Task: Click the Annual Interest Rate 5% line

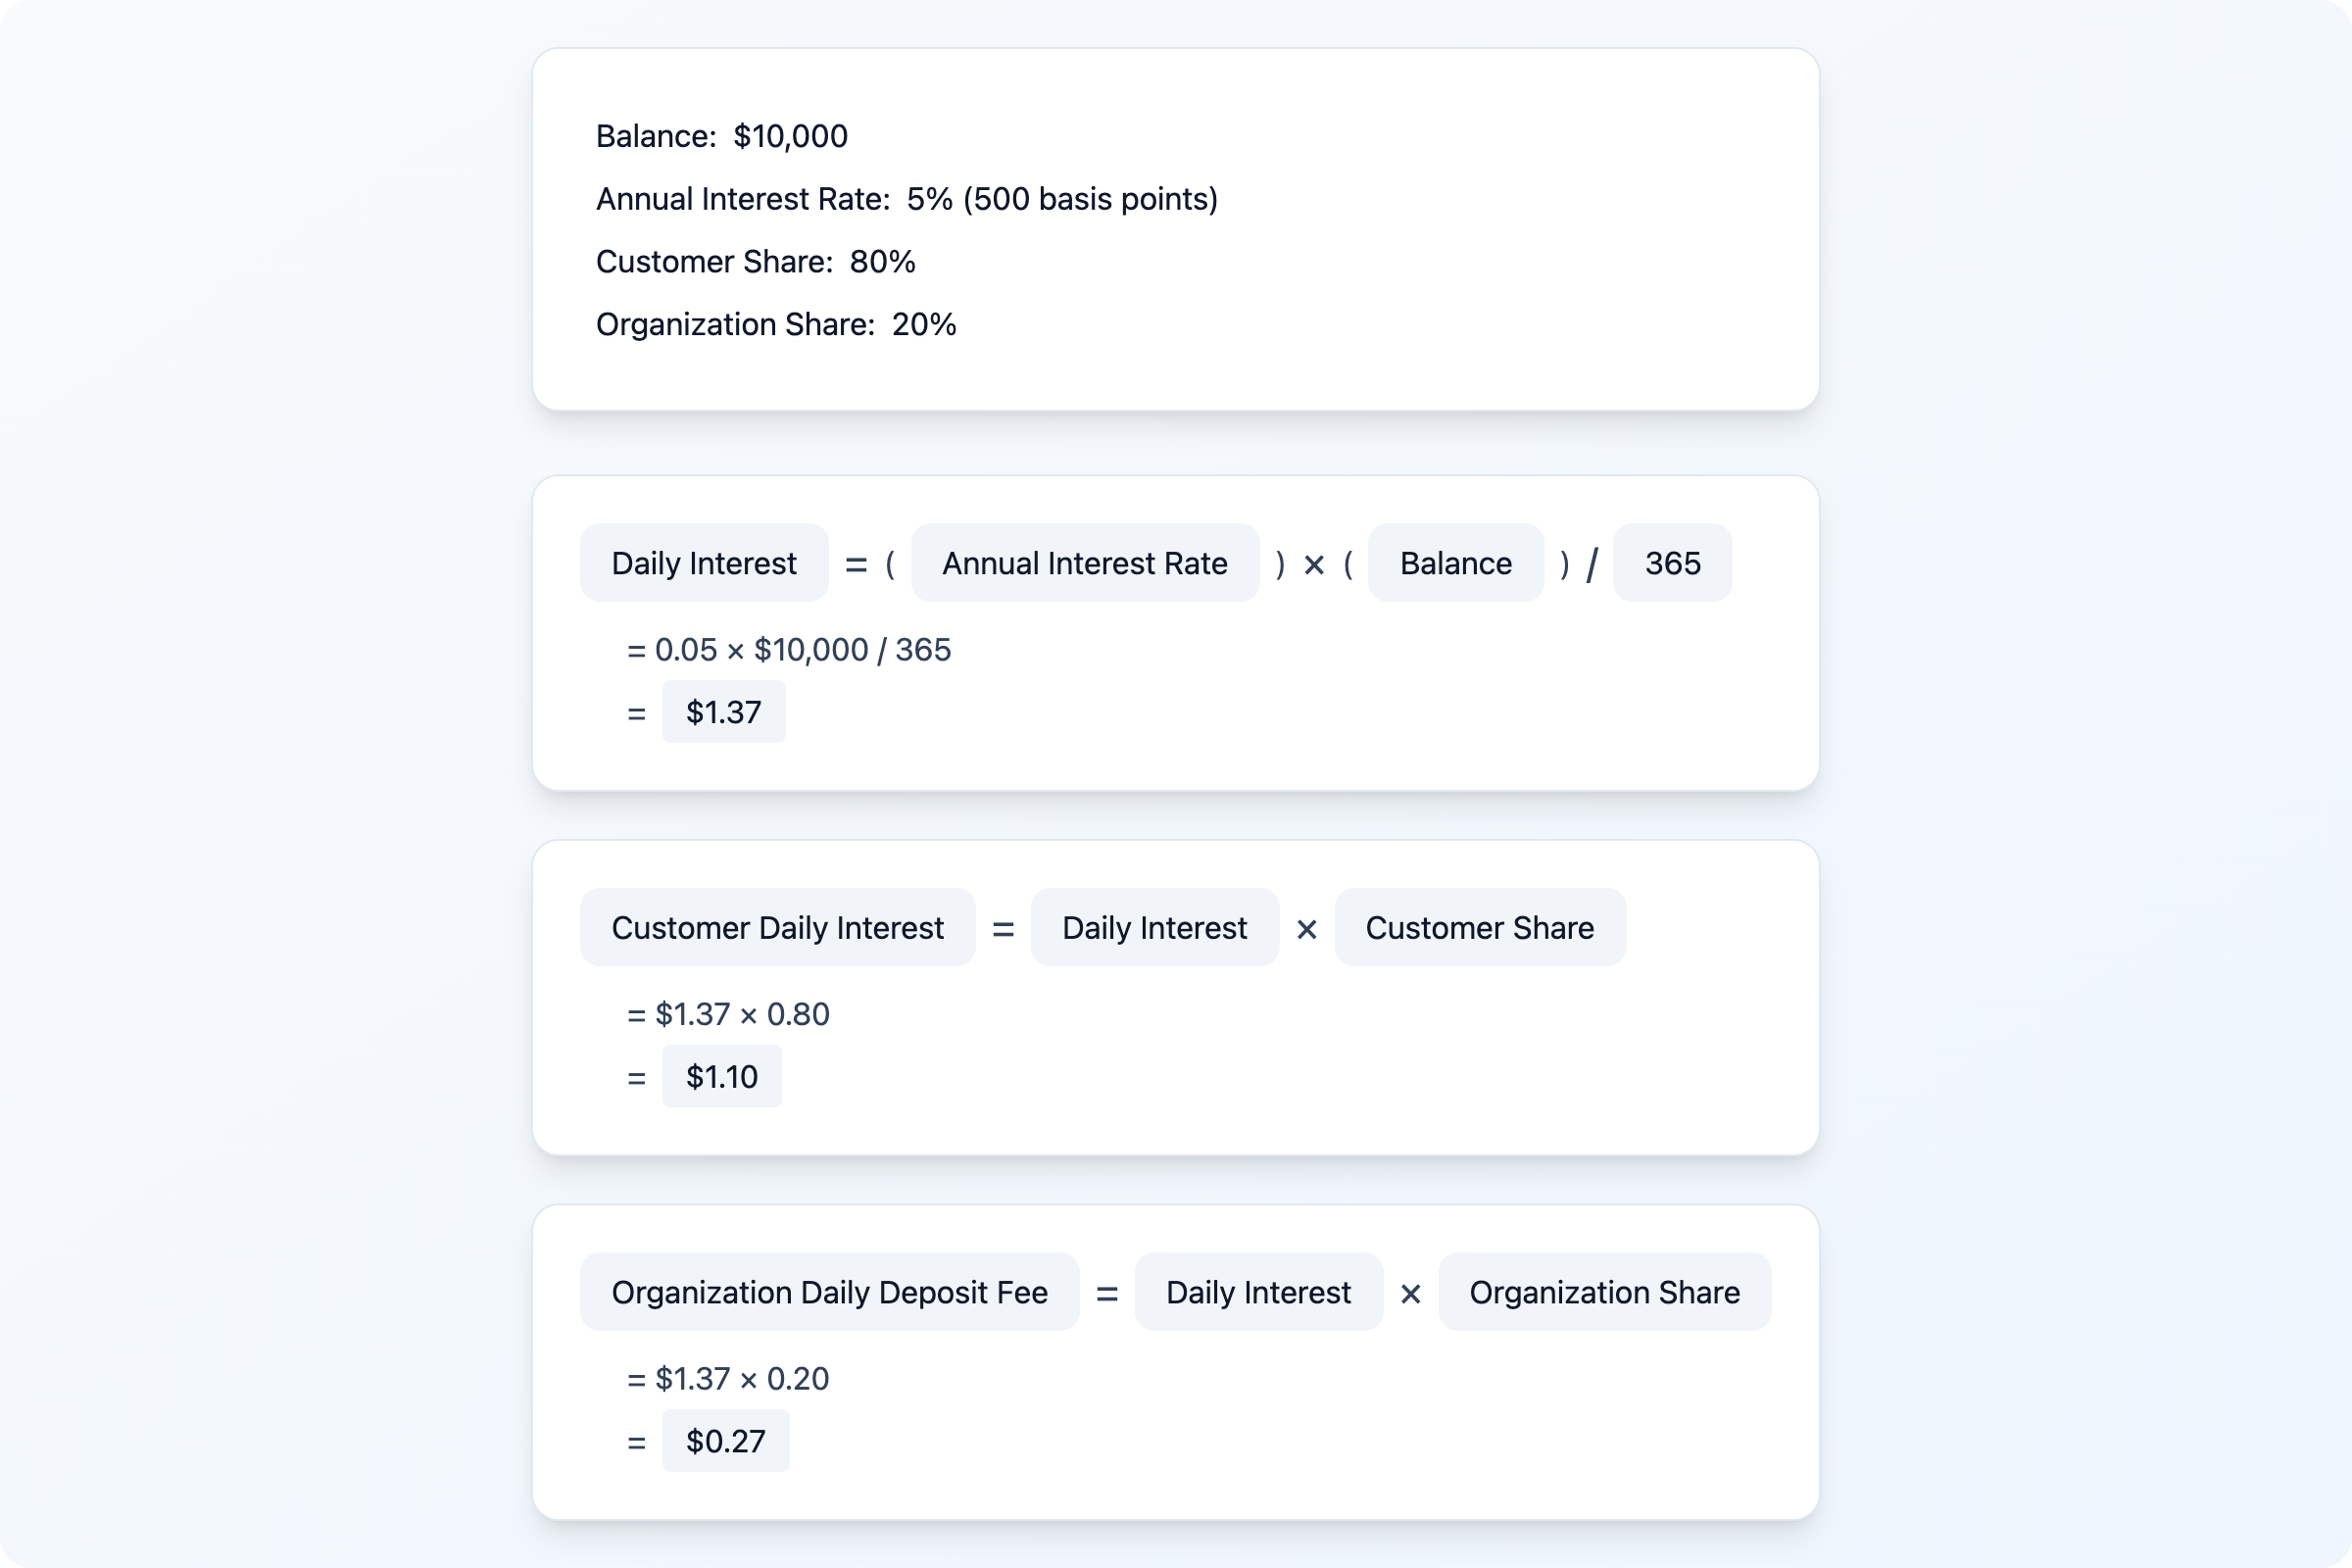Action: (906, 199)
